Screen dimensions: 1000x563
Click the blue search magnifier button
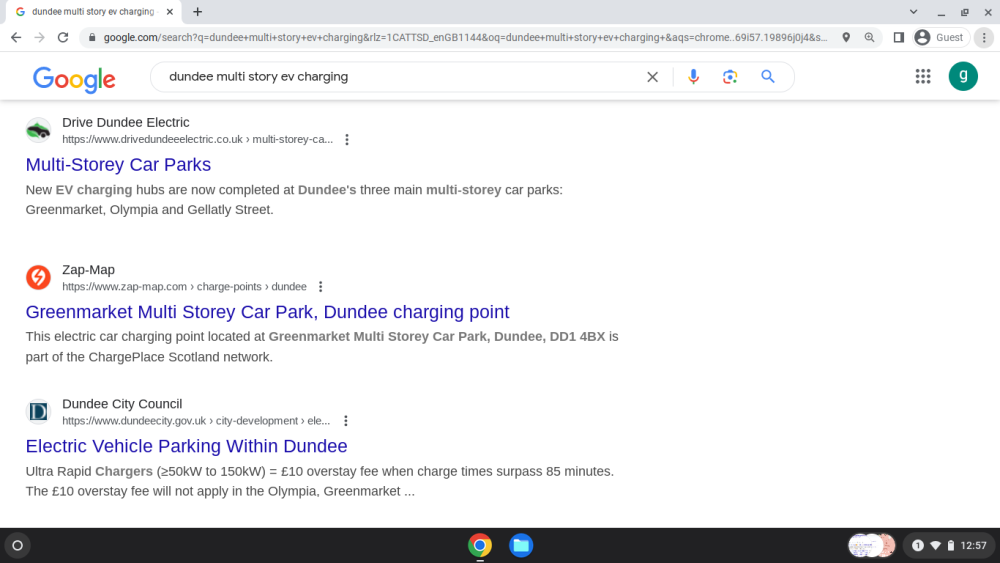point(768,77)
